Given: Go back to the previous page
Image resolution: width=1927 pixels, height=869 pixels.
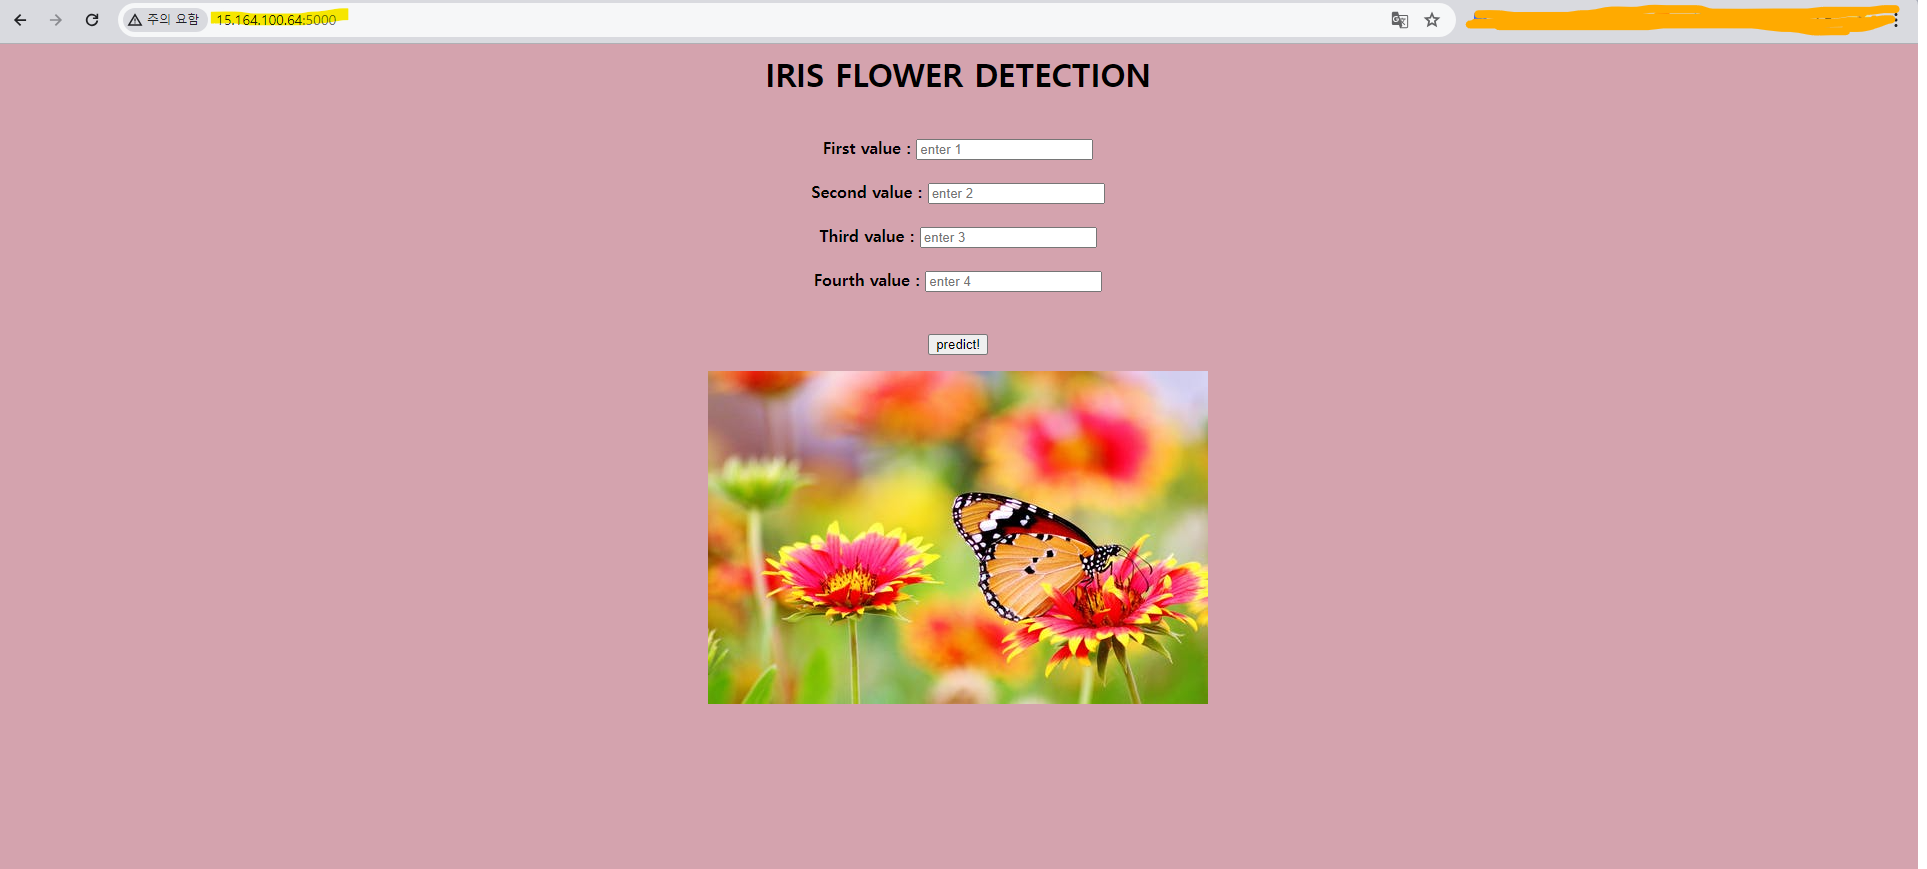Looking at the screenshot, I should pyautogui.click(x=20, y=20).
